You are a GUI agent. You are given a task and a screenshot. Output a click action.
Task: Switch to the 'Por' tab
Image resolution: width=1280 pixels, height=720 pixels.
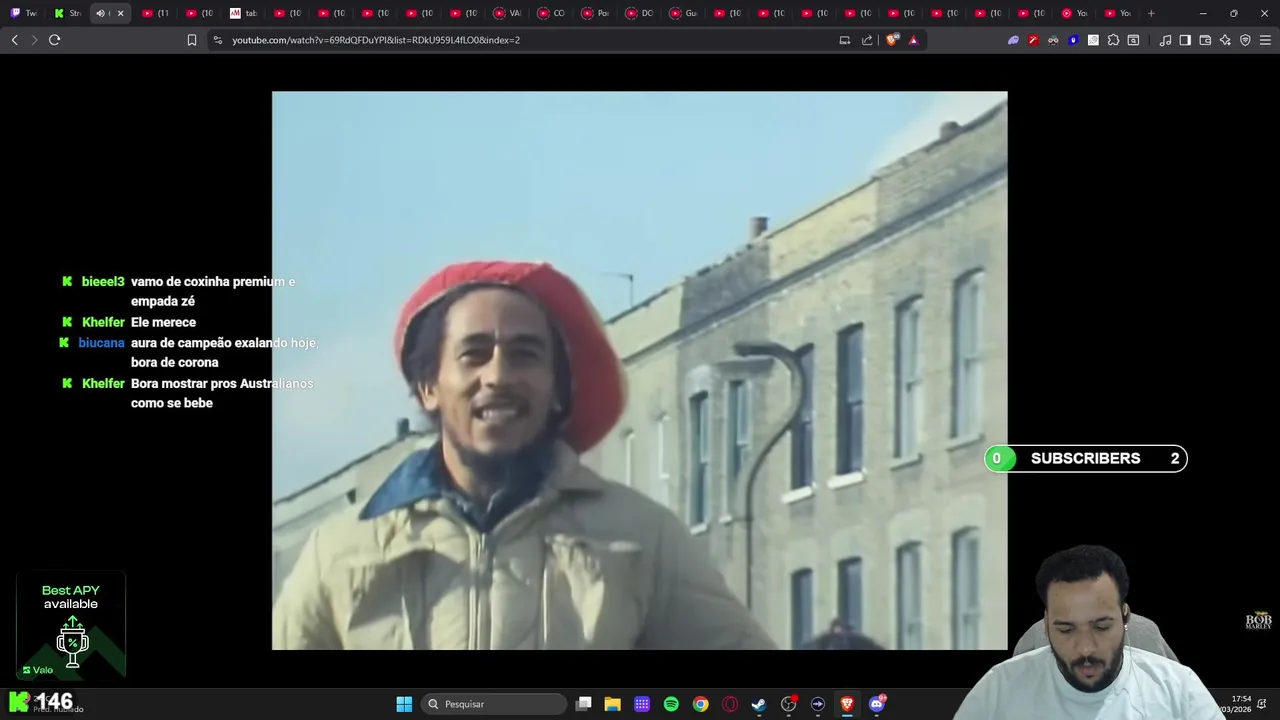(596, 13)
